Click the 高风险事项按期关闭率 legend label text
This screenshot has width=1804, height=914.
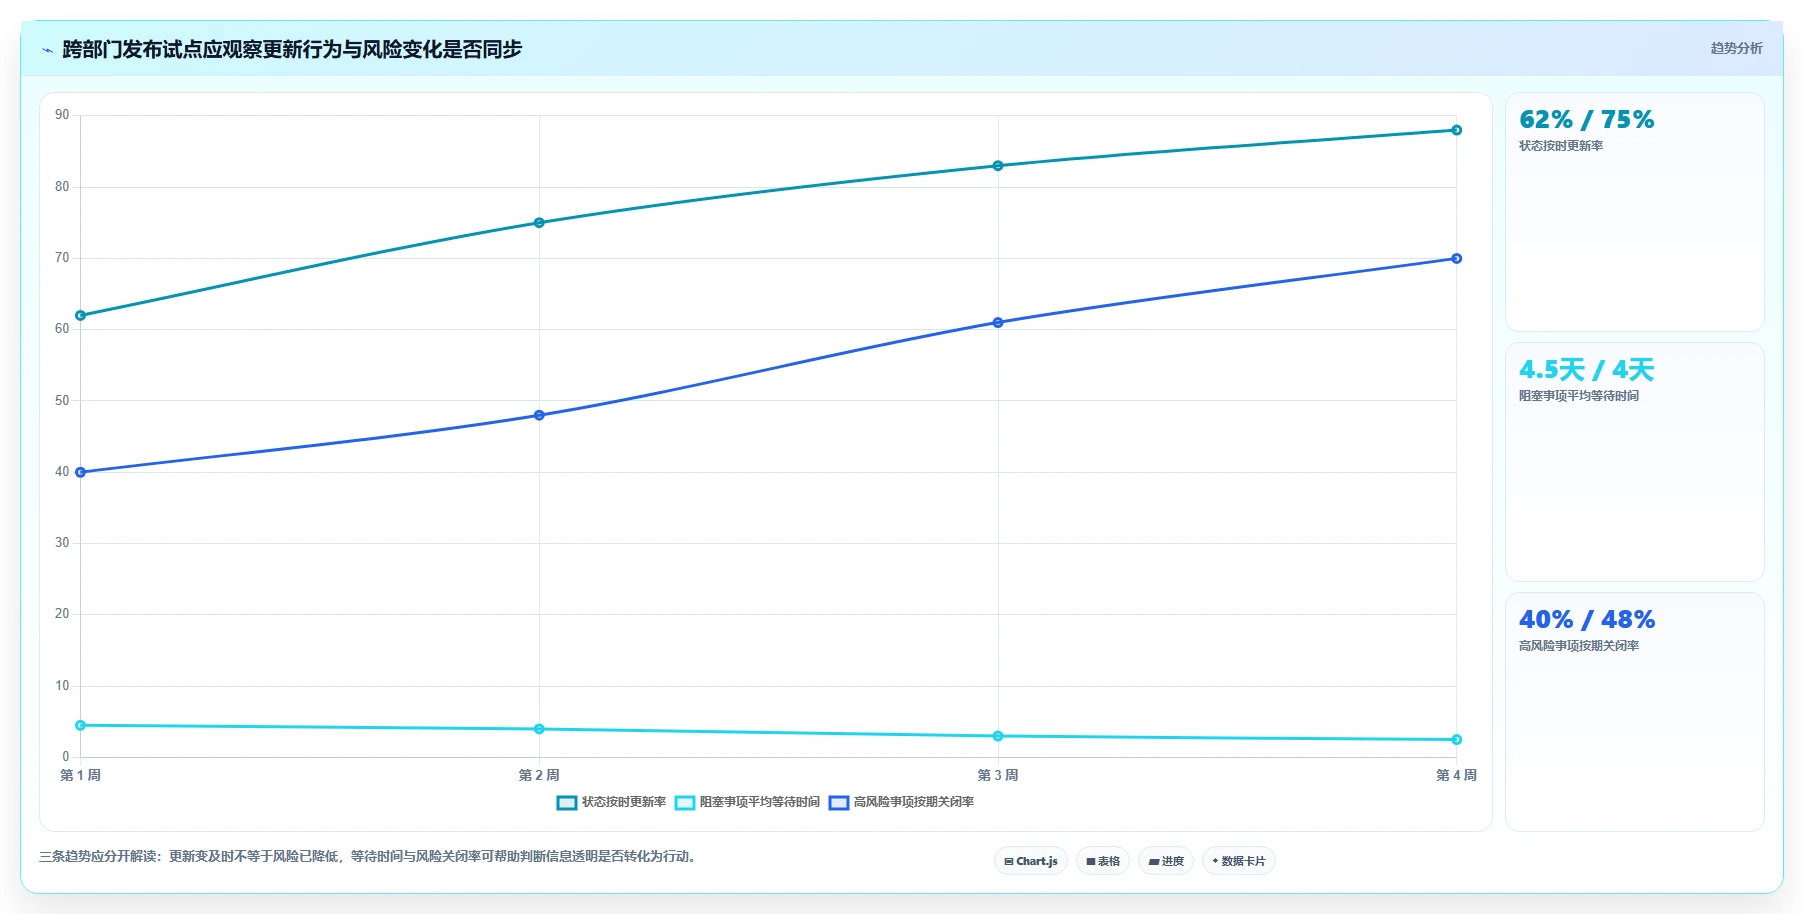pos(914,802)
